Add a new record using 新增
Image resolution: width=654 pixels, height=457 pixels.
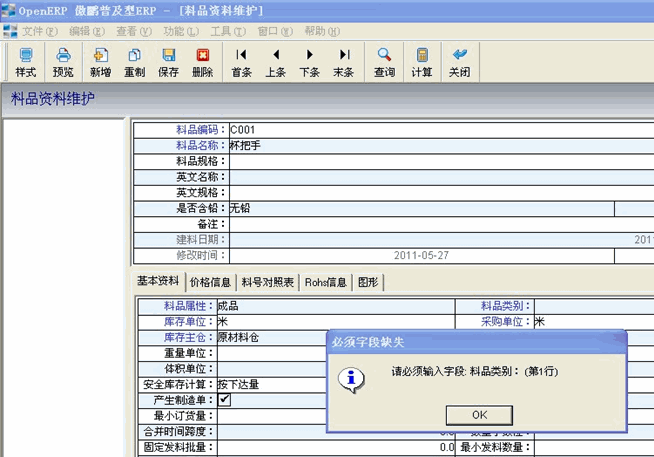(x=100, y=62)
